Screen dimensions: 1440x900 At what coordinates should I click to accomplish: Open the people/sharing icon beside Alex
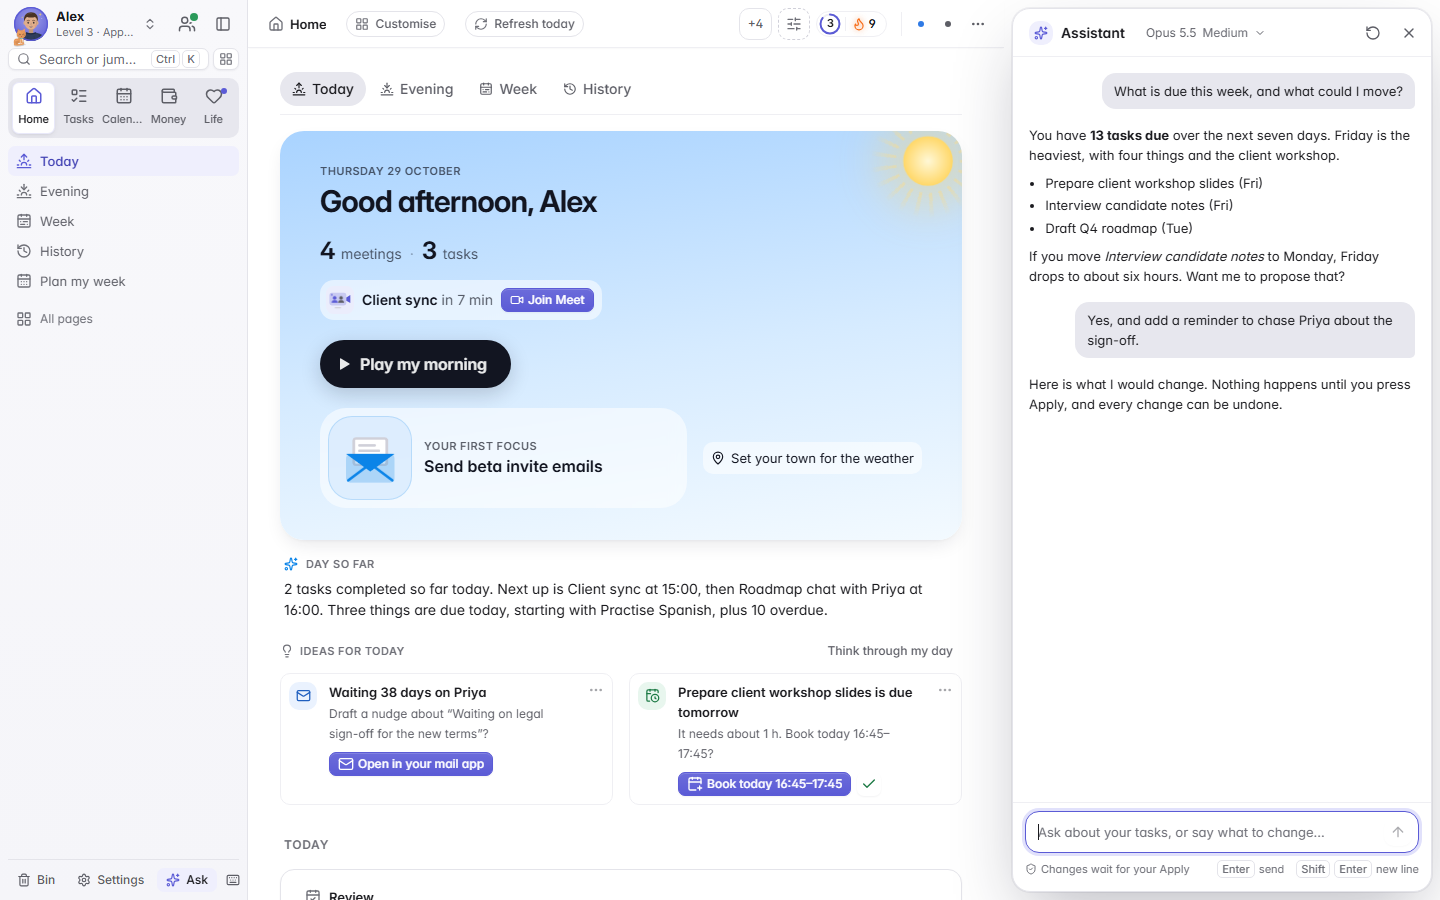point(187,24)
